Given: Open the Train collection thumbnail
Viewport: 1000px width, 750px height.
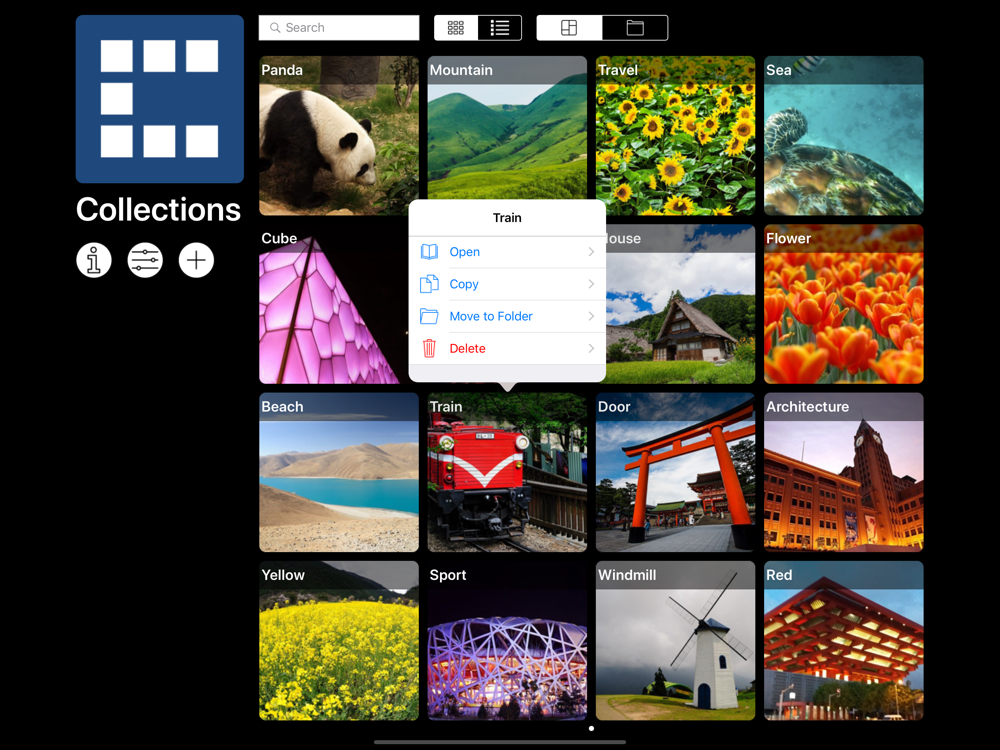Looking at the screenshot, I should (x=507, y=473).
